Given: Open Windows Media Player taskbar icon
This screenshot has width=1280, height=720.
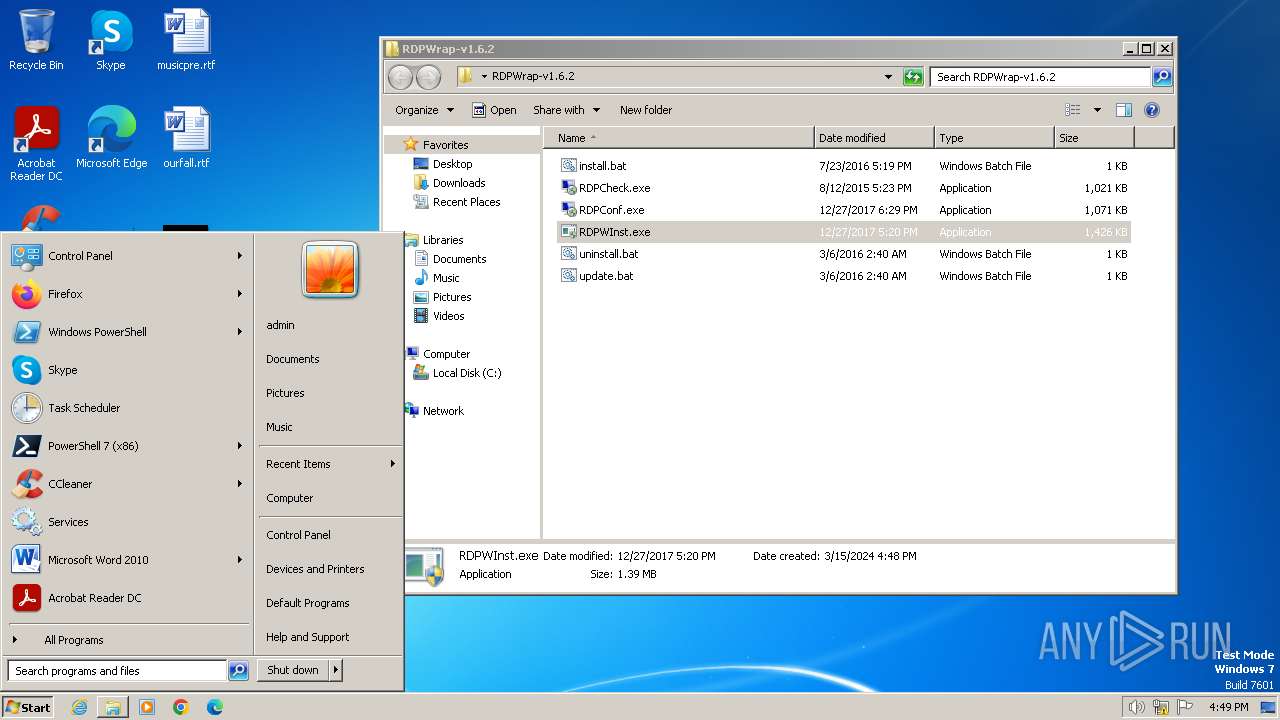Looking at the screenshot, I should click(147, 707).
